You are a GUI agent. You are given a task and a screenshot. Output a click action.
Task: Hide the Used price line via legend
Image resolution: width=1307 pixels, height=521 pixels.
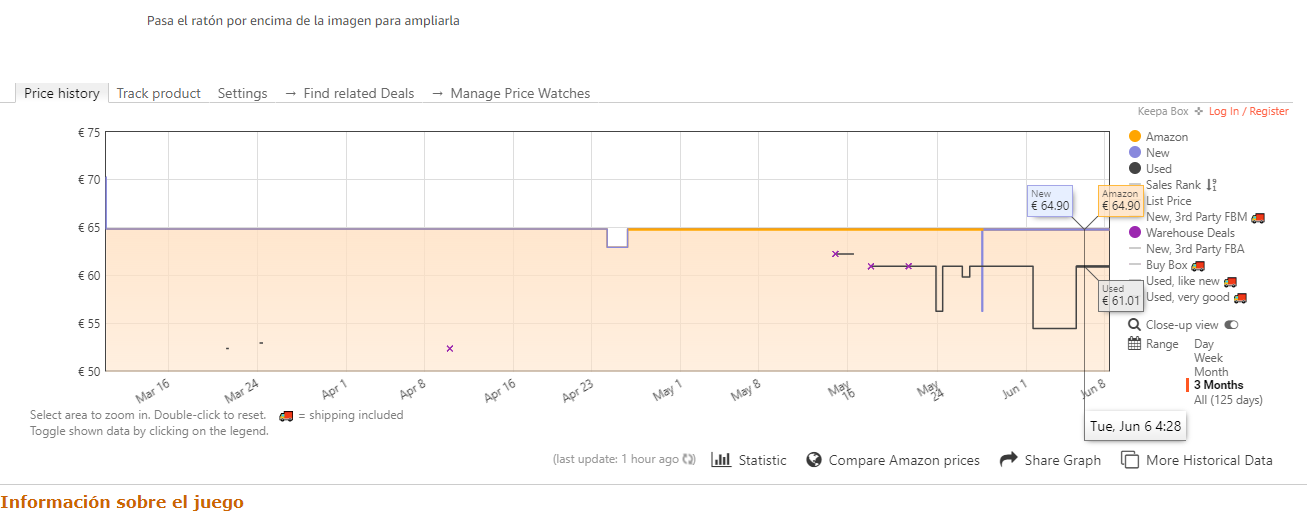[1158, 169]
